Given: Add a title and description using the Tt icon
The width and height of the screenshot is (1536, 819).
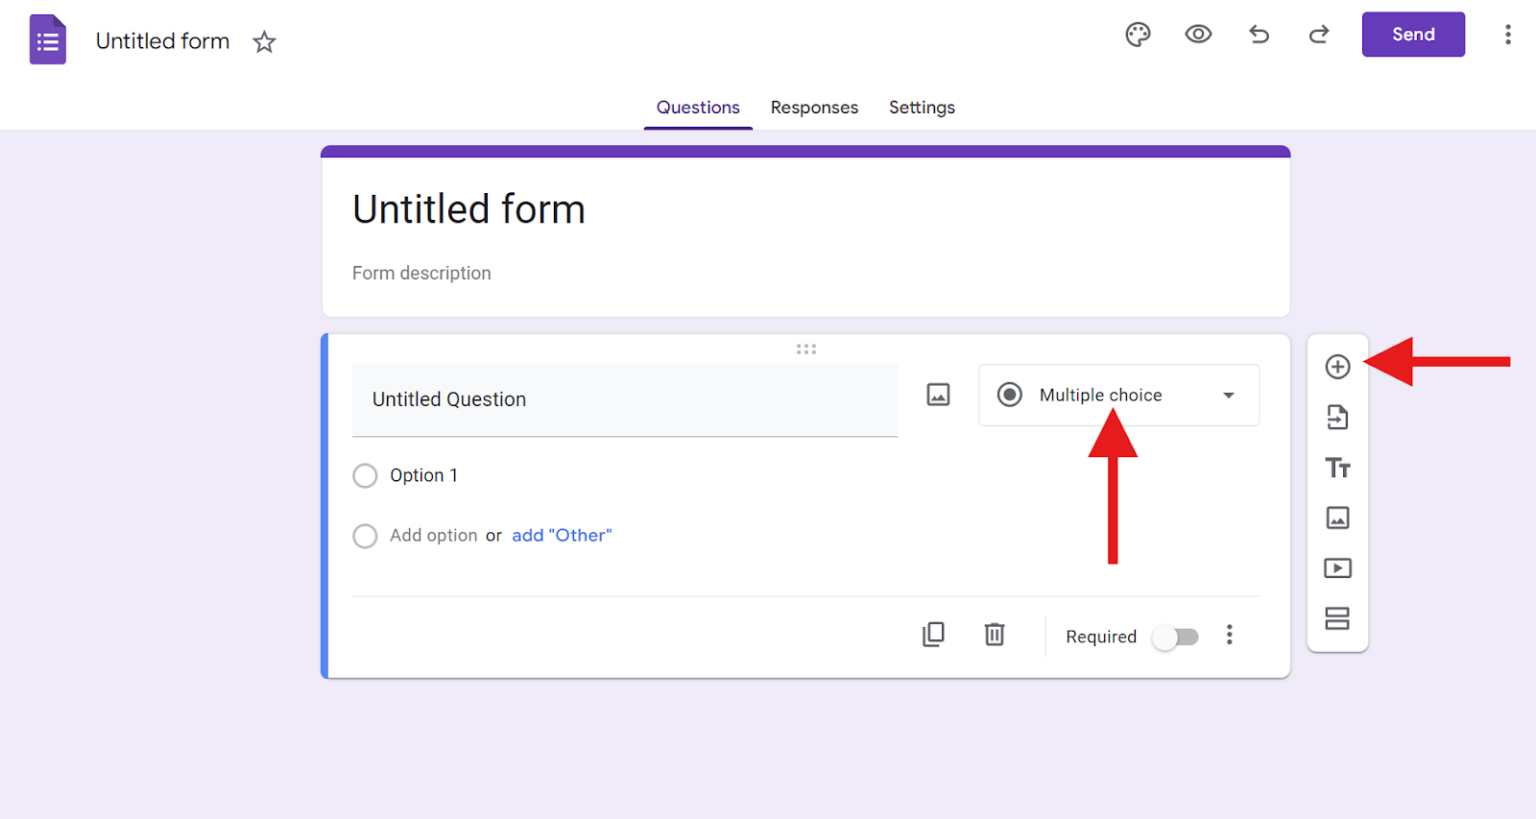Looking at the screenshot, I should click(1338, 467).
